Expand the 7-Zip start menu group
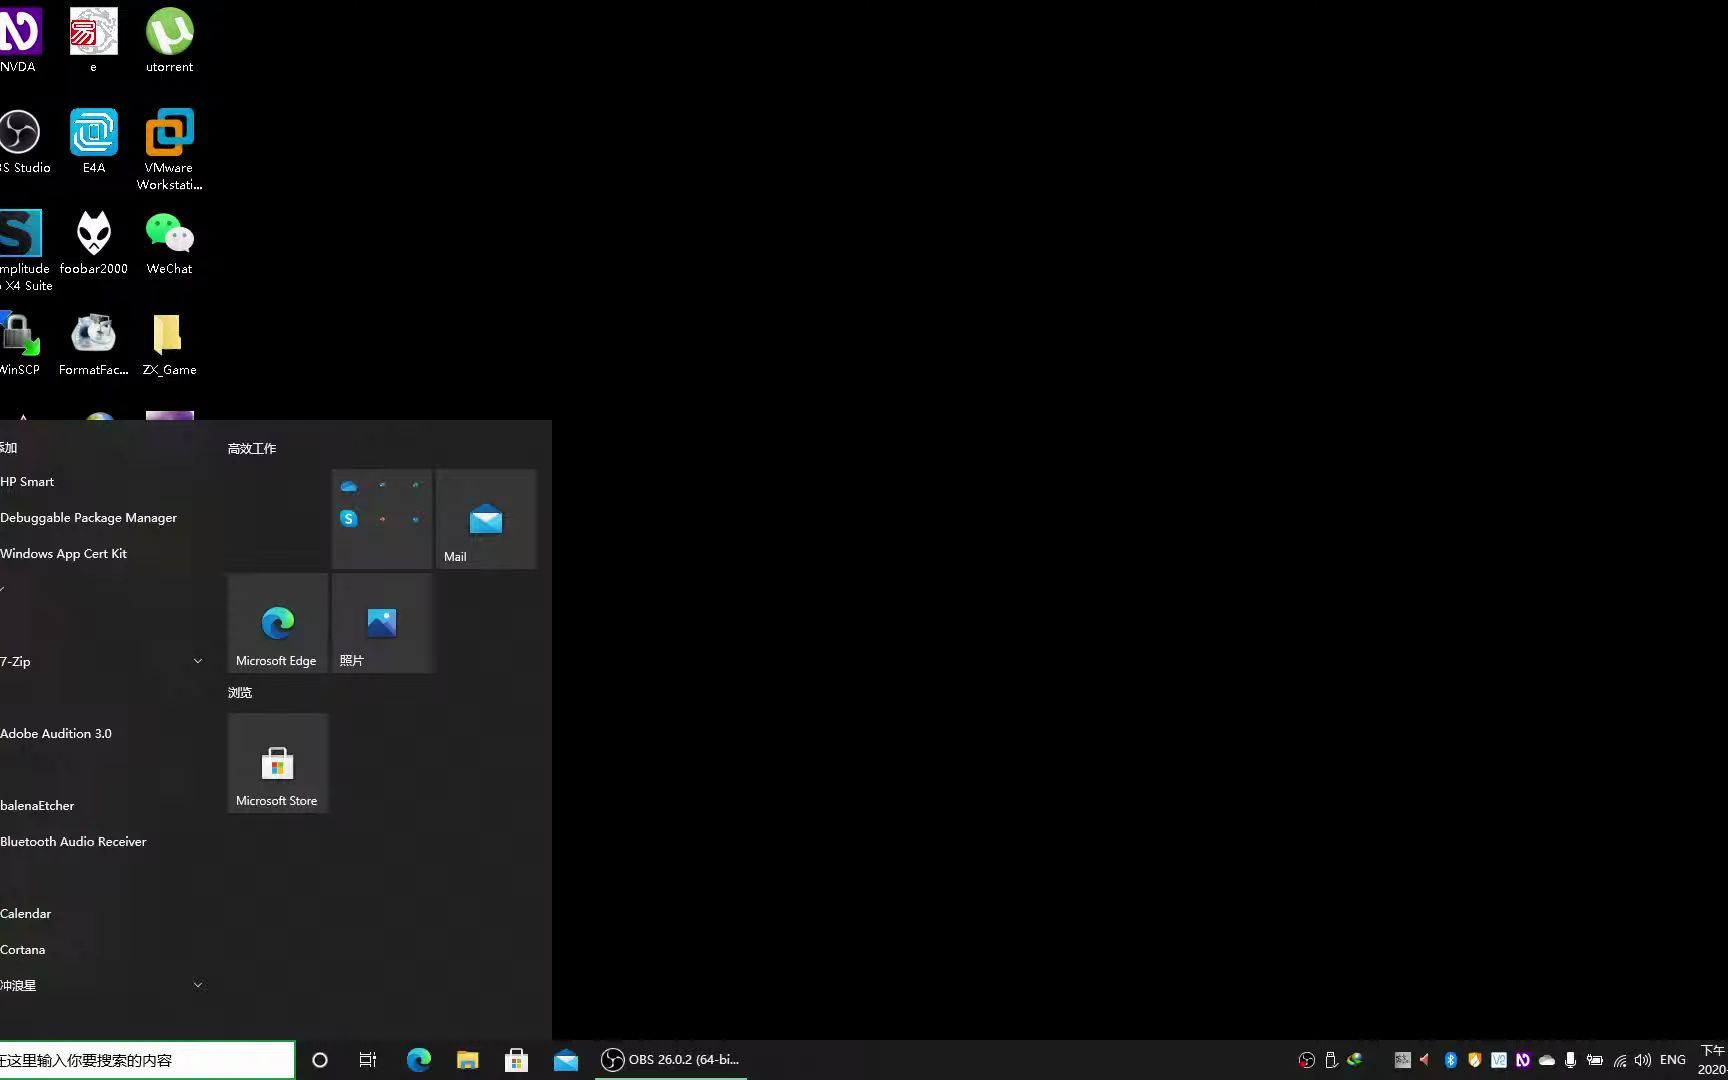Image resolution: width=1728 pixels, height=1080 pixels. pos(197,660)
